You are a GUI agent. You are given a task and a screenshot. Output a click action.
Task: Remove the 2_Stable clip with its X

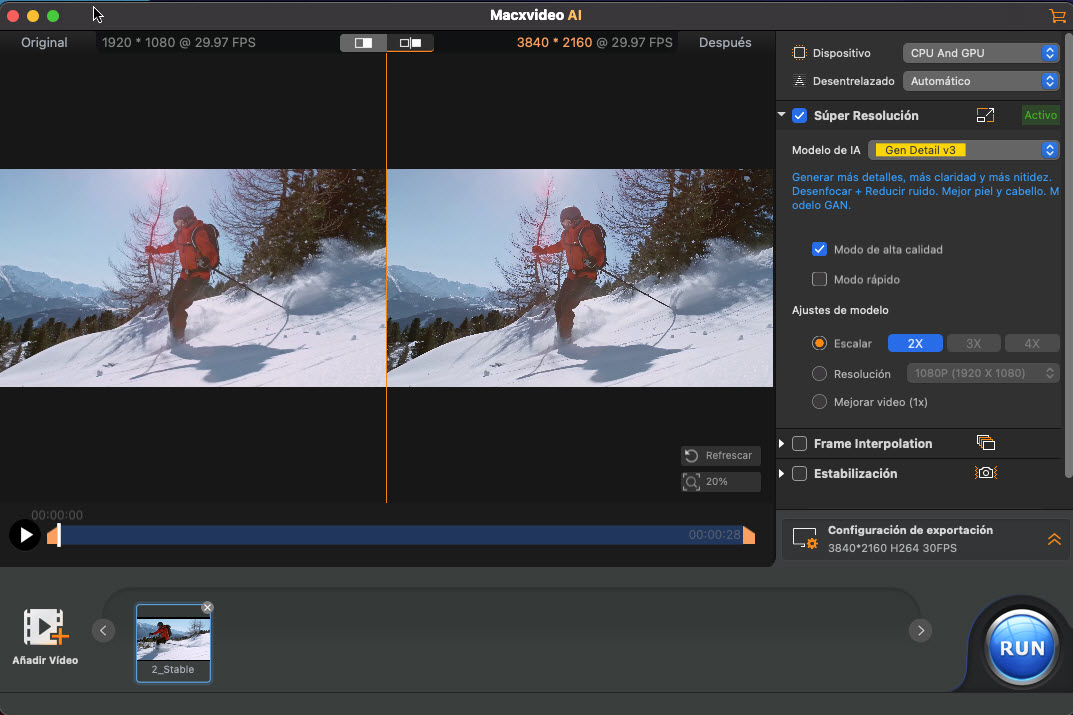207,607
